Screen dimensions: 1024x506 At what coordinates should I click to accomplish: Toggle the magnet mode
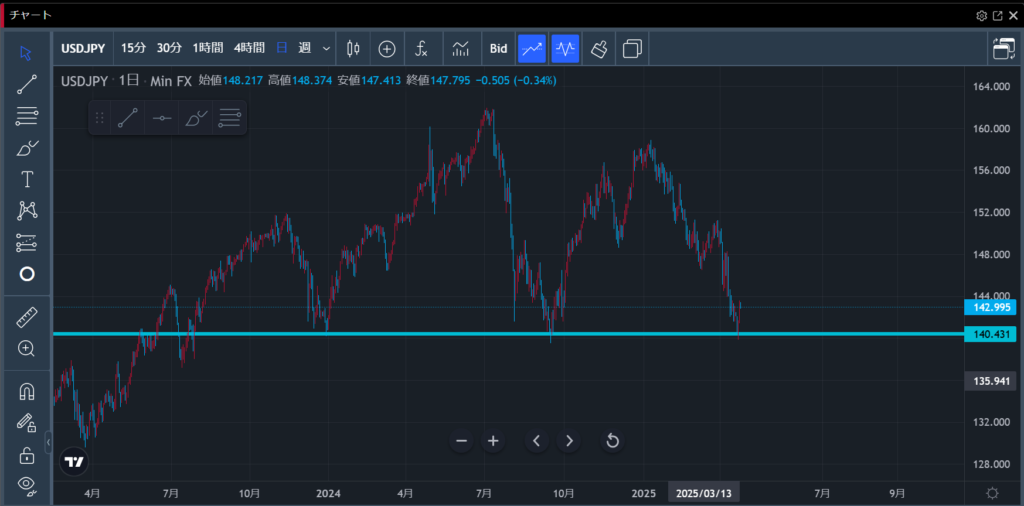coord(26,392)
